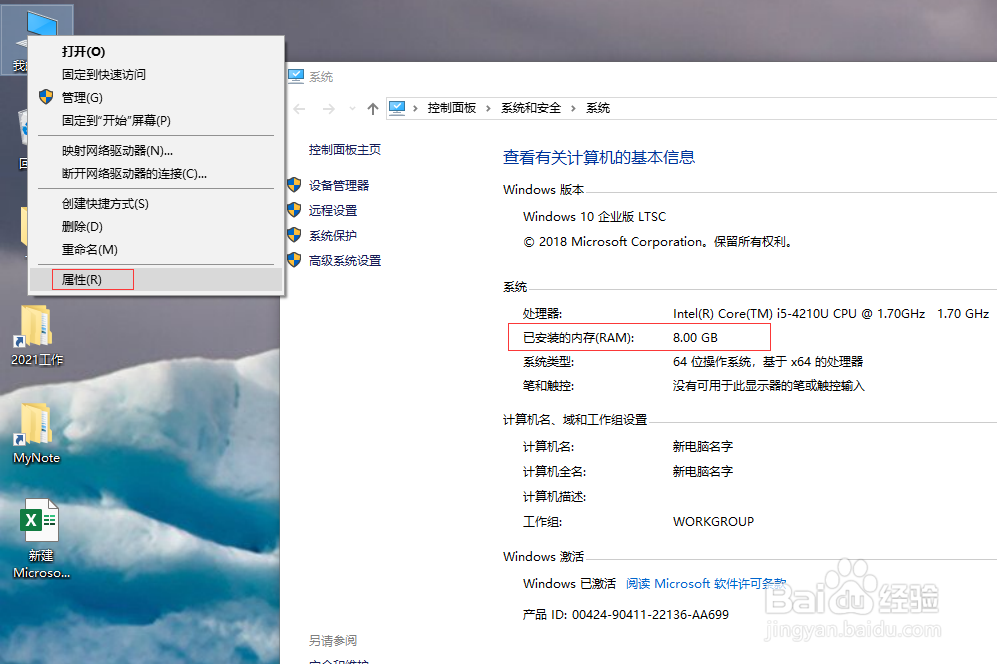Select 删除(D) in context menu
Viewport: 997px width, 664px height.
click(x=156, y=226)
